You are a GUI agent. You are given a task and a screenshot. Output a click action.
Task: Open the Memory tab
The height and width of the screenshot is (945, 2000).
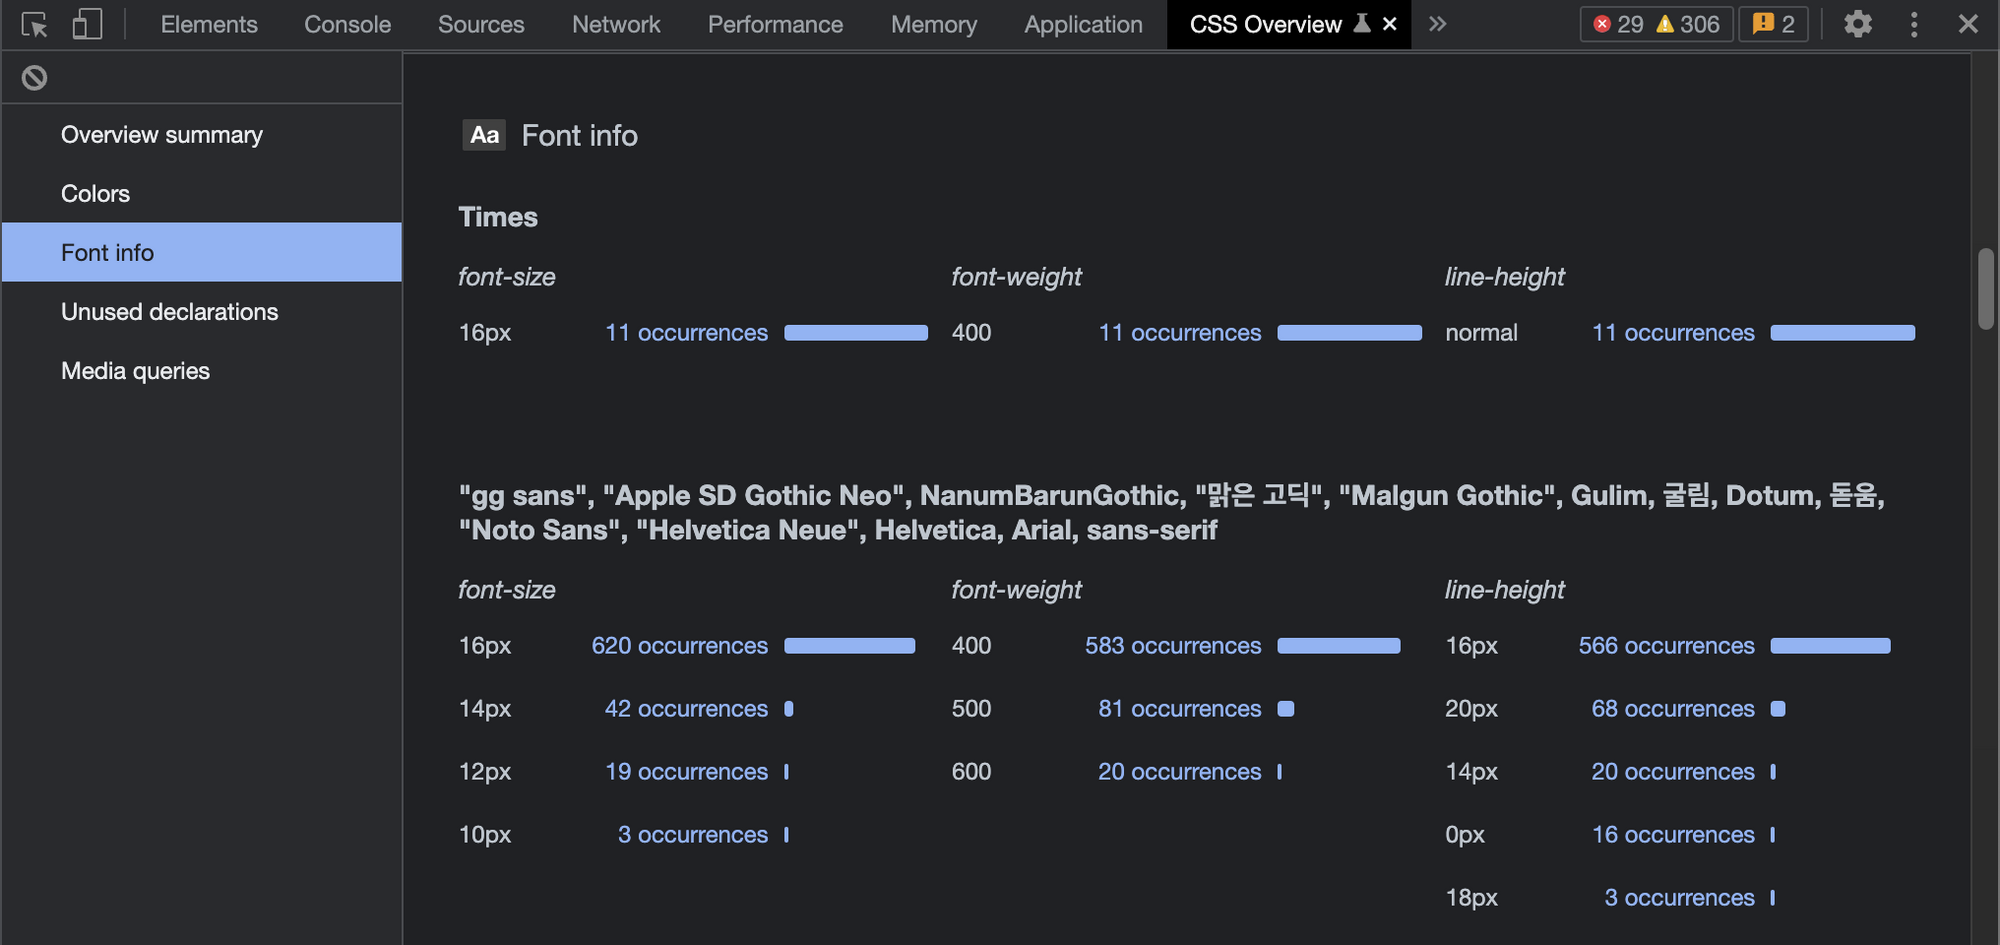point(934,24)
